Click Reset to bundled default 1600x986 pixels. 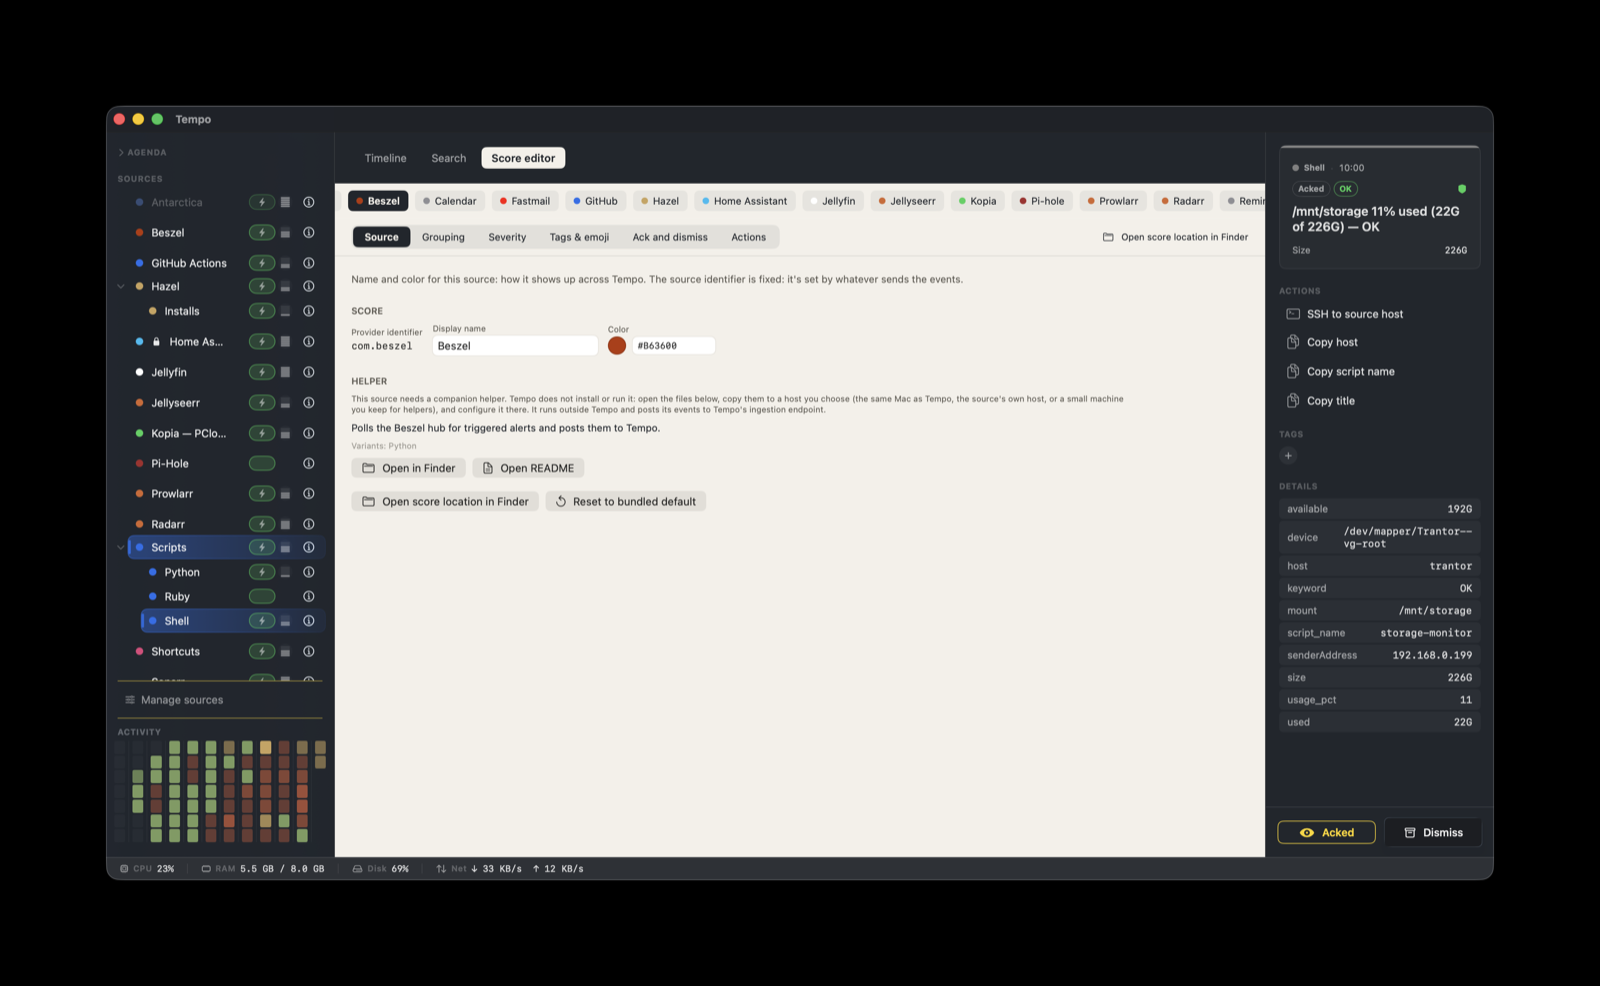626,501
